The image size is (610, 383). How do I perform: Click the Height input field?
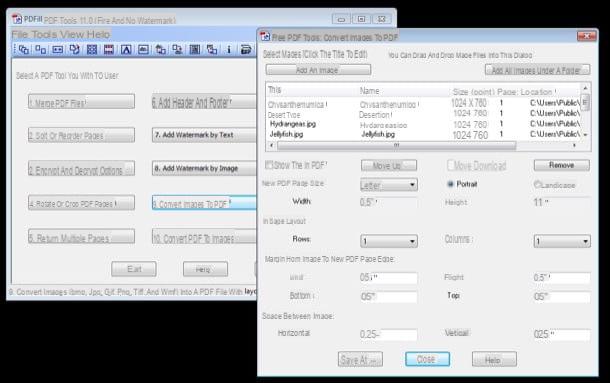click(561, 202)
